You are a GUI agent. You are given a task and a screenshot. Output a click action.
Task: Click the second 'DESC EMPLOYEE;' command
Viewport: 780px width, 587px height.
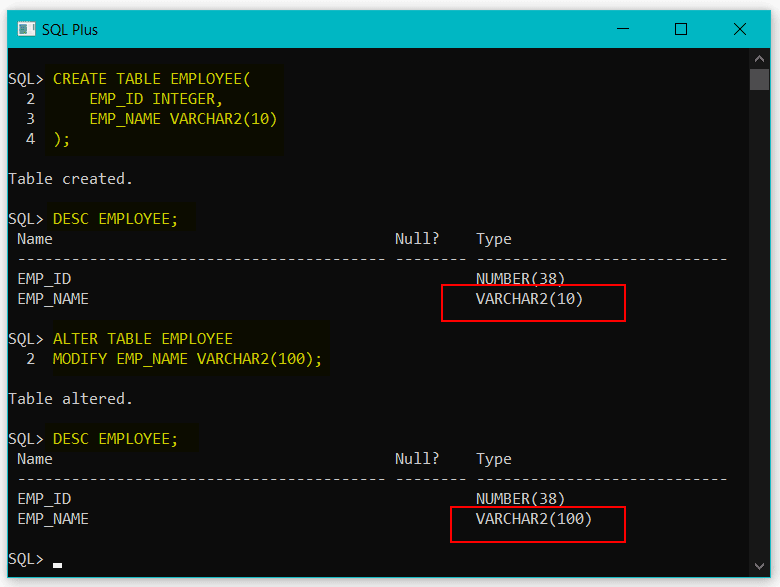click(115, 439)
